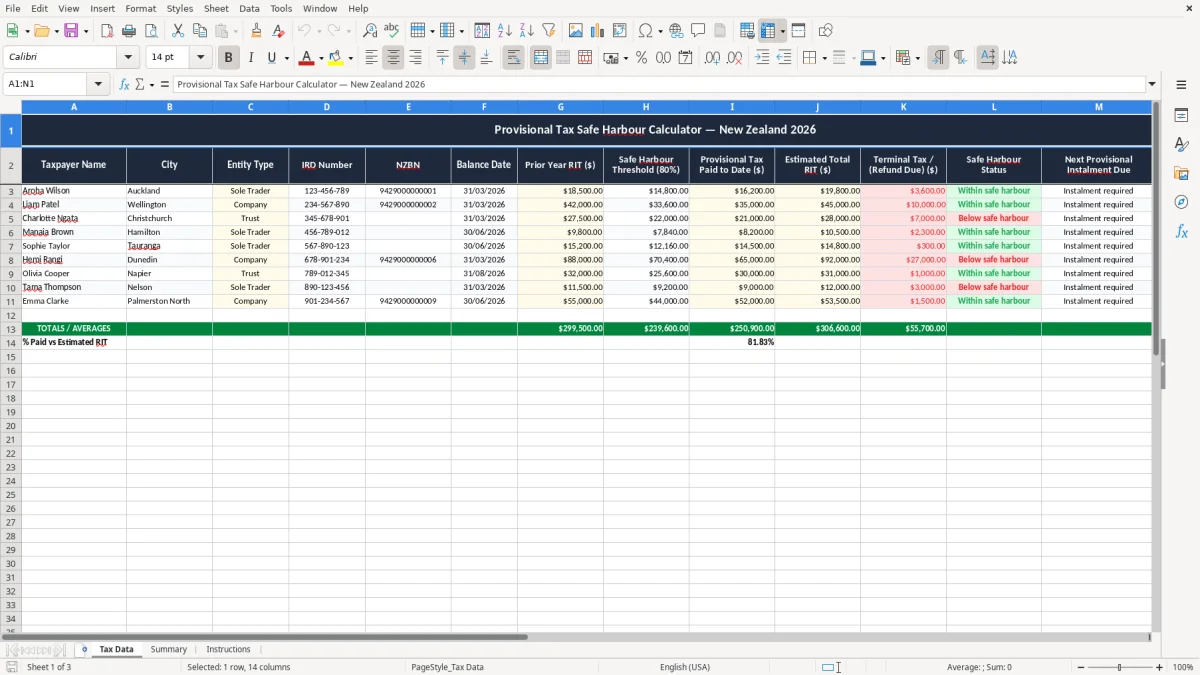Switch to the Instructions sheet tab

[x=228, y=649]
